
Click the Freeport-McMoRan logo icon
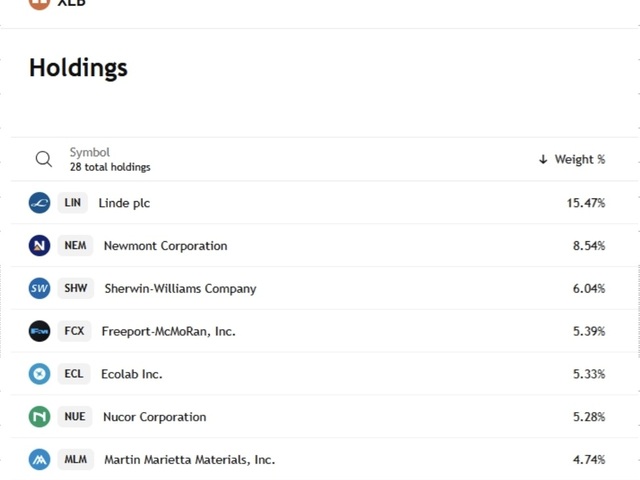coord(39,331)
